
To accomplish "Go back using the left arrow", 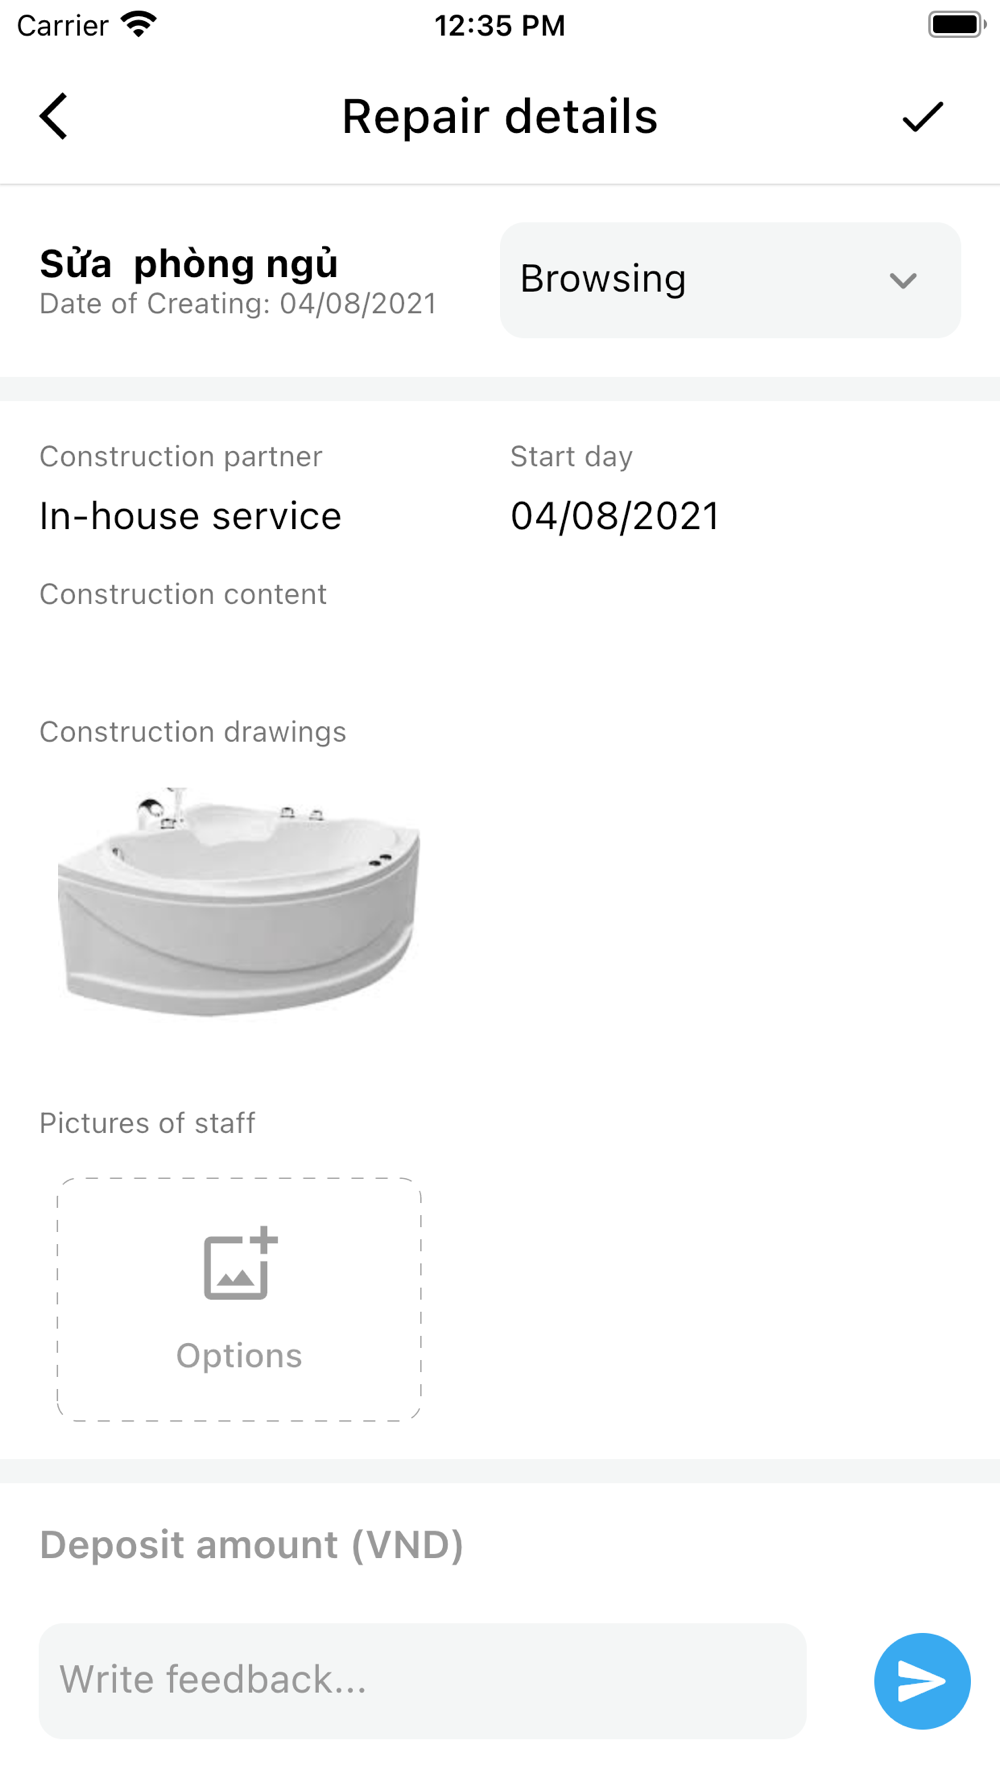I will (x=54, y=116).
